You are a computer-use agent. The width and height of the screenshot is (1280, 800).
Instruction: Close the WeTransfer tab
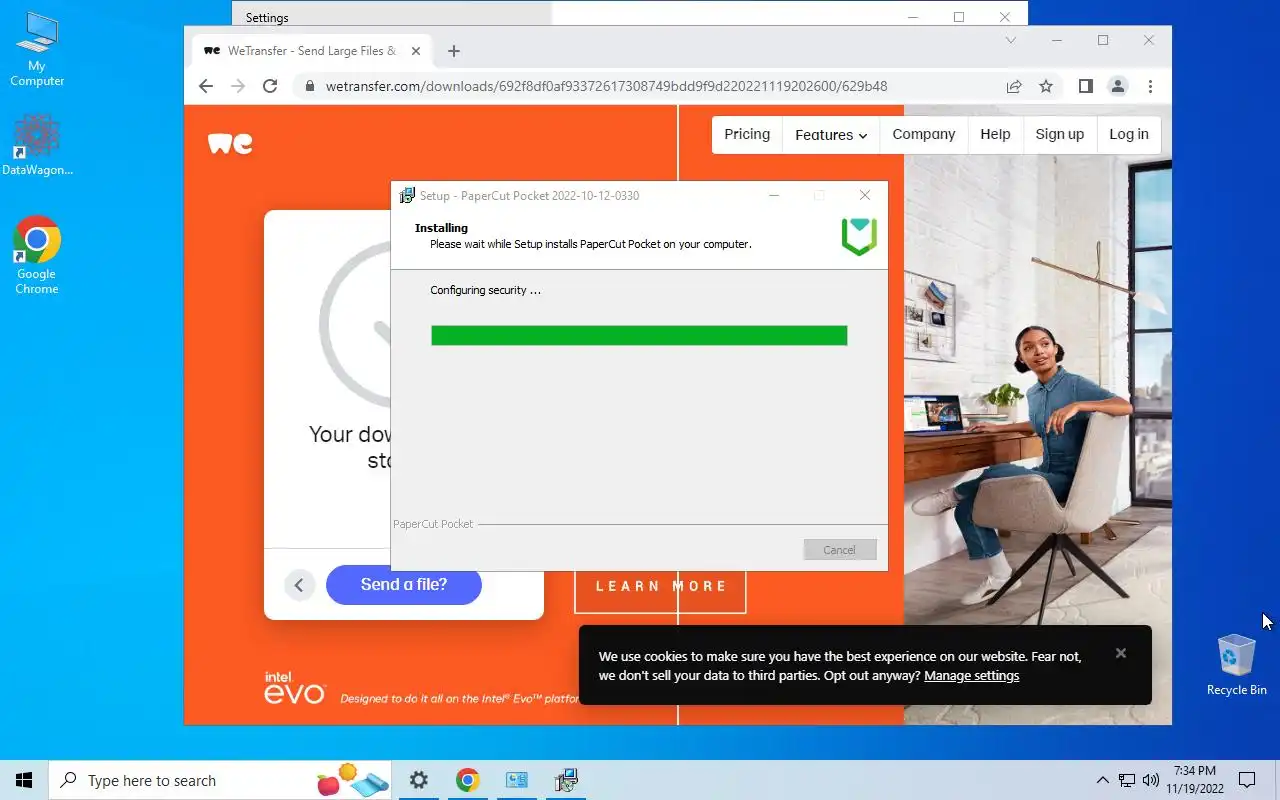[x=416, y=51]
